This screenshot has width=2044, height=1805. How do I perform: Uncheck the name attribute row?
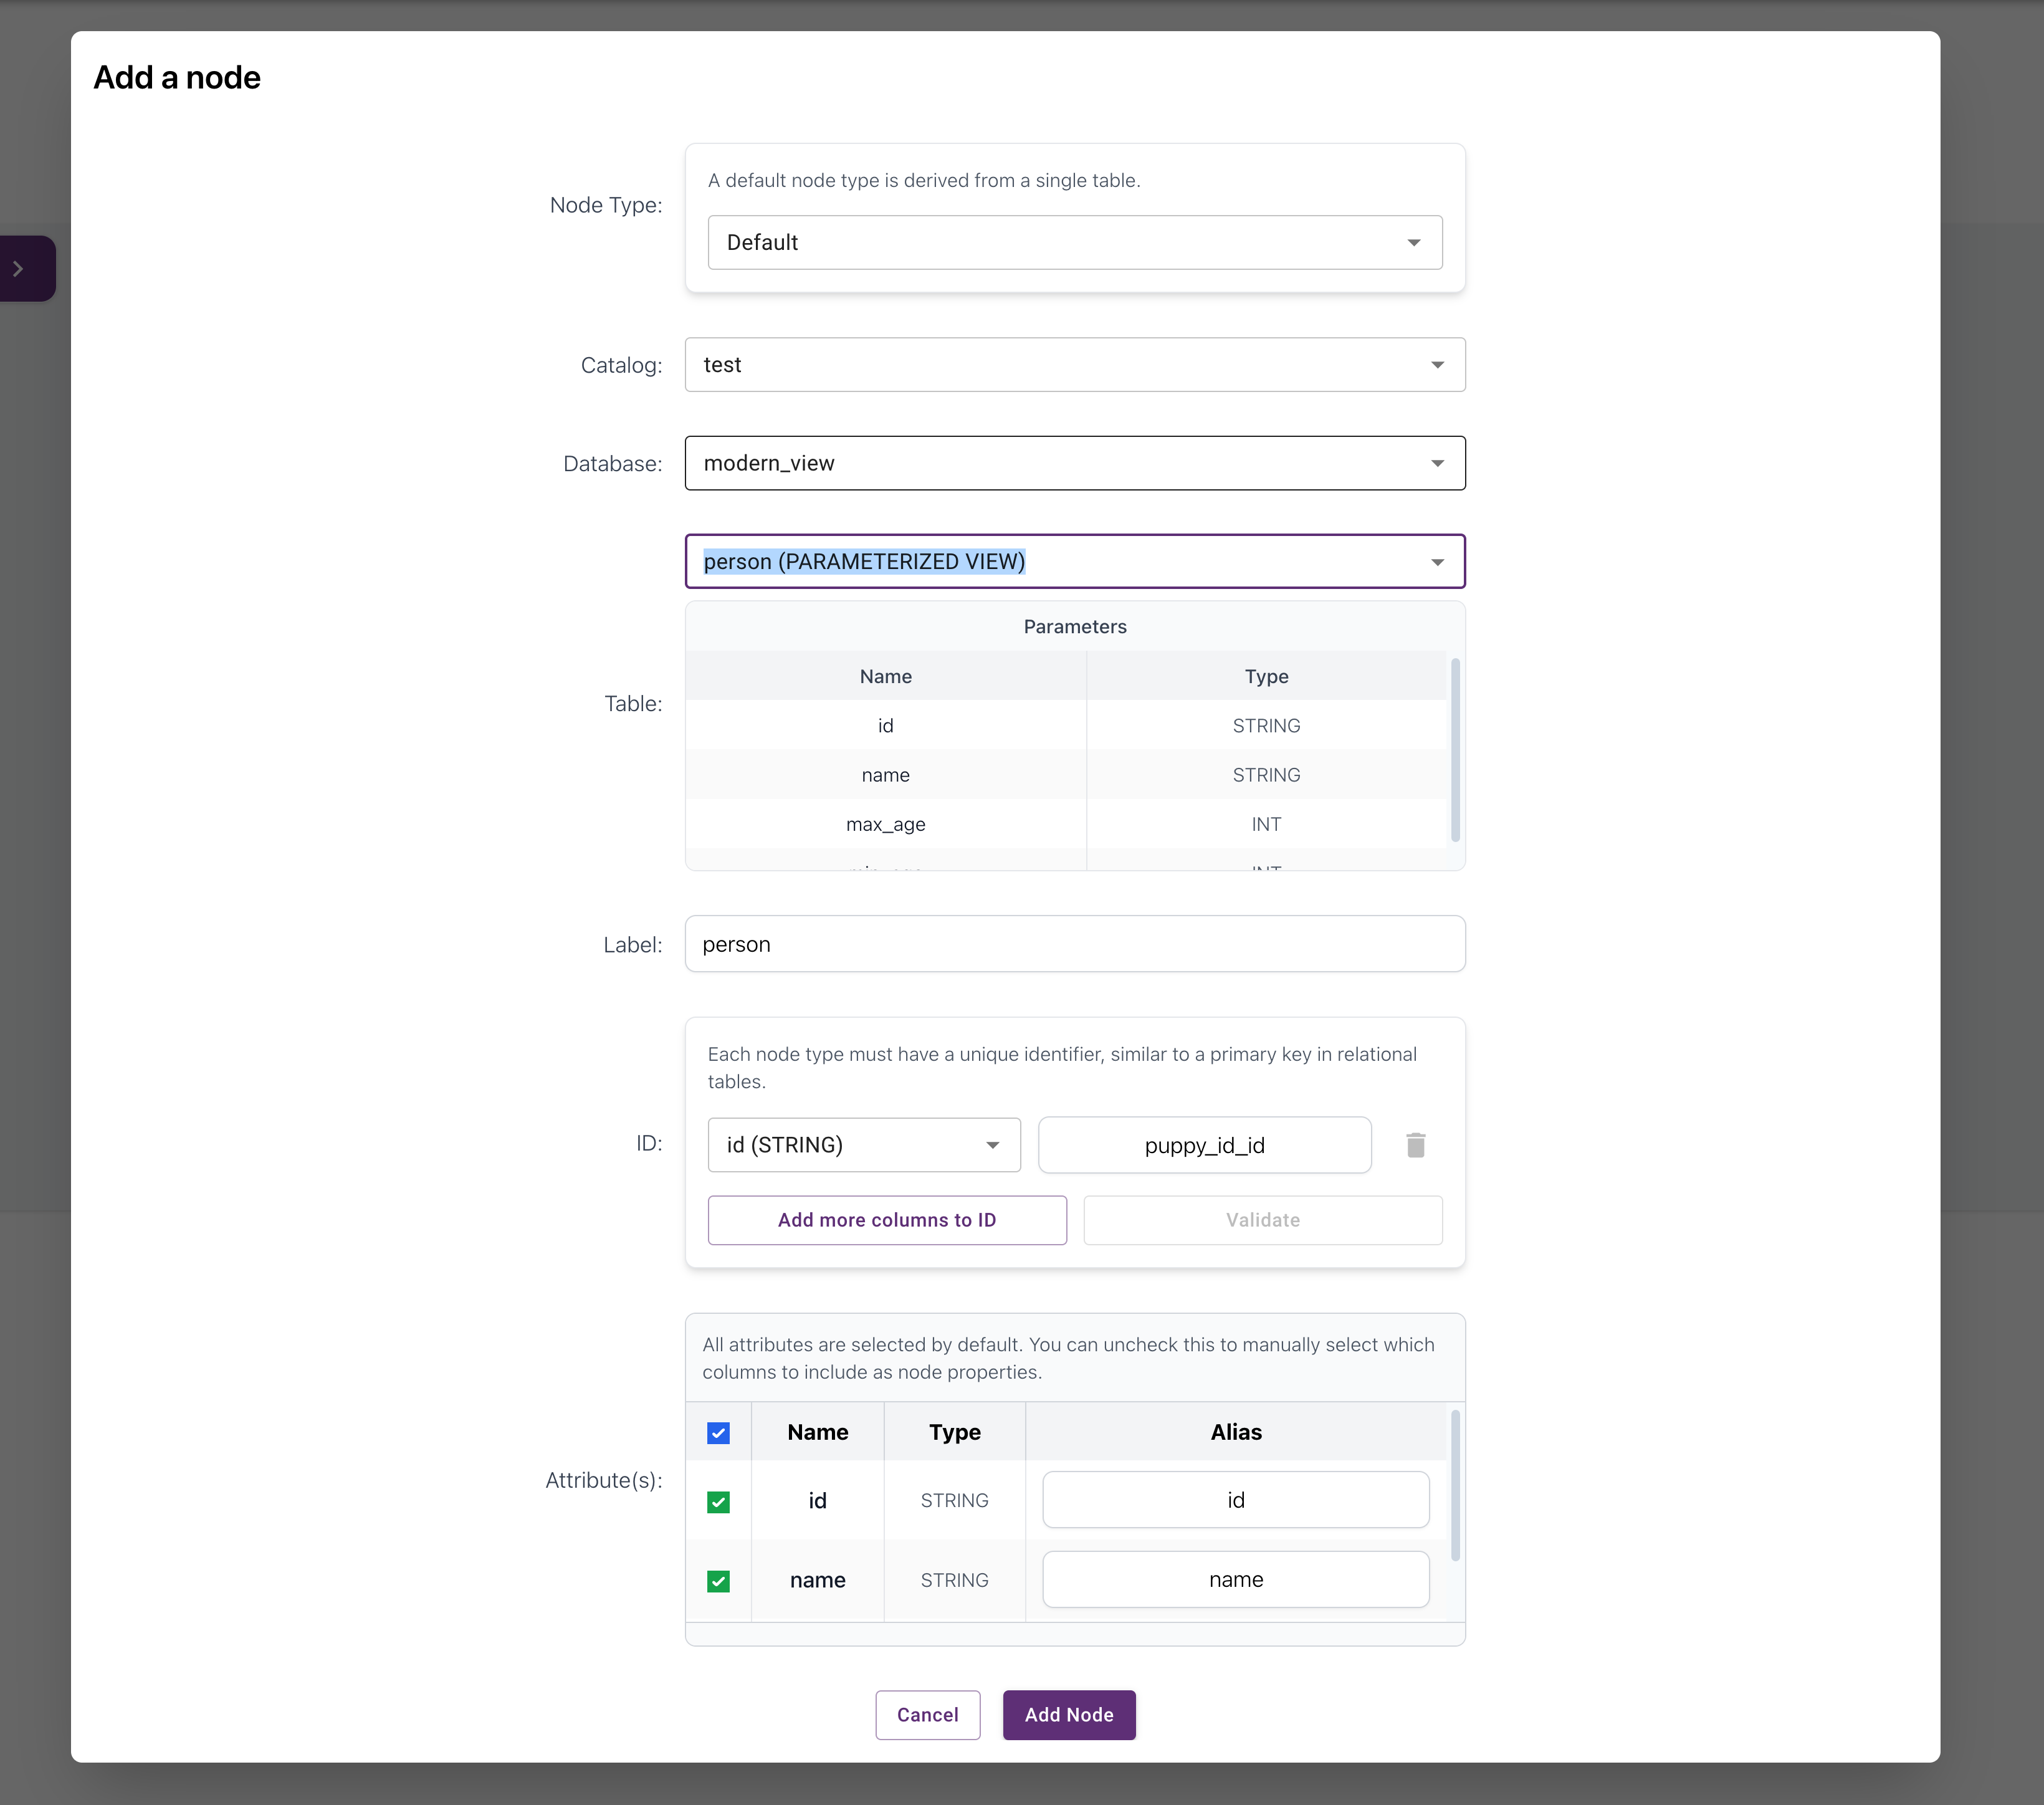[x=718, y=1580]
